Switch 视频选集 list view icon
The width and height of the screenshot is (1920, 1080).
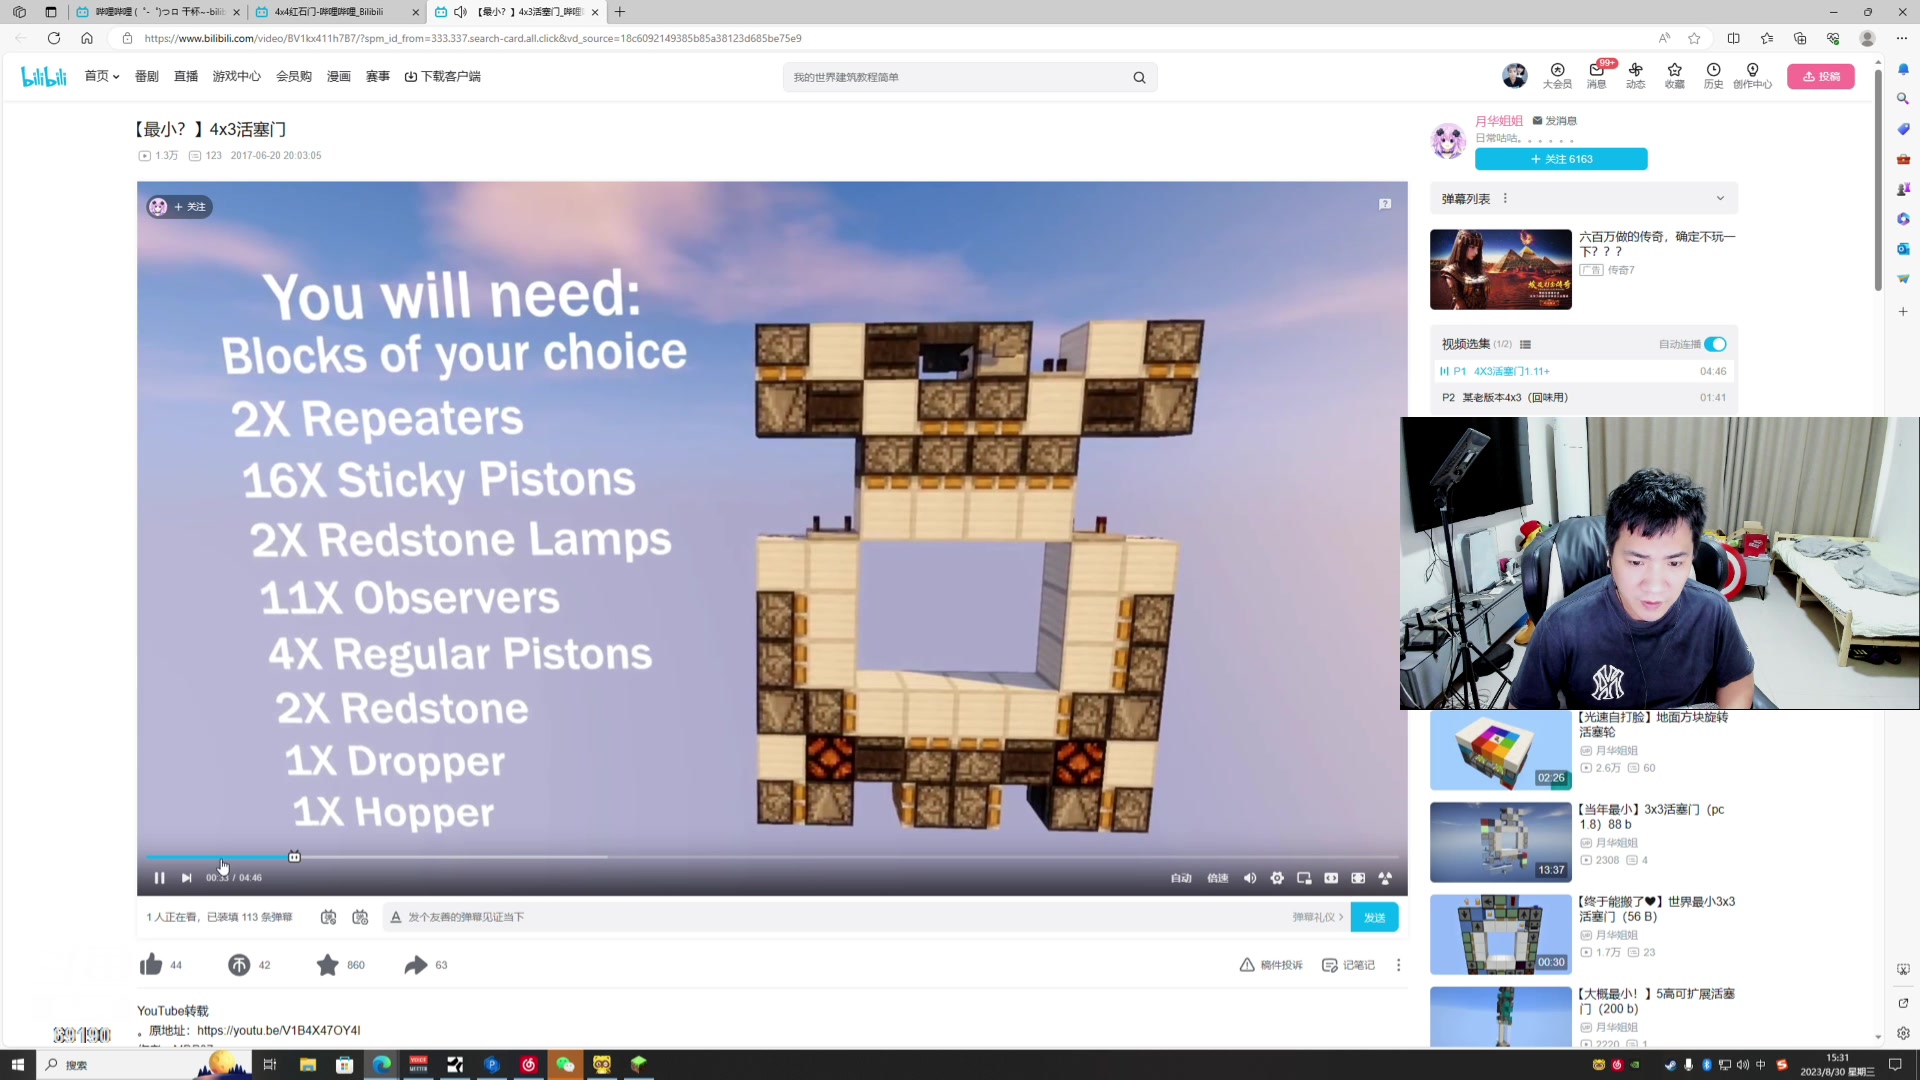pos(1525,344)
